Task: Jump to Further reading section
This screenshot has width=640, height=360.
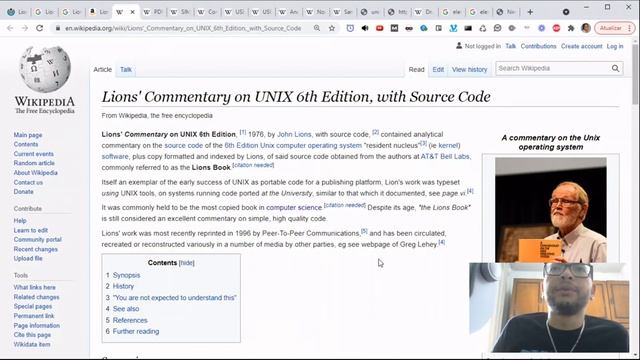Action: tap(136, 331)
